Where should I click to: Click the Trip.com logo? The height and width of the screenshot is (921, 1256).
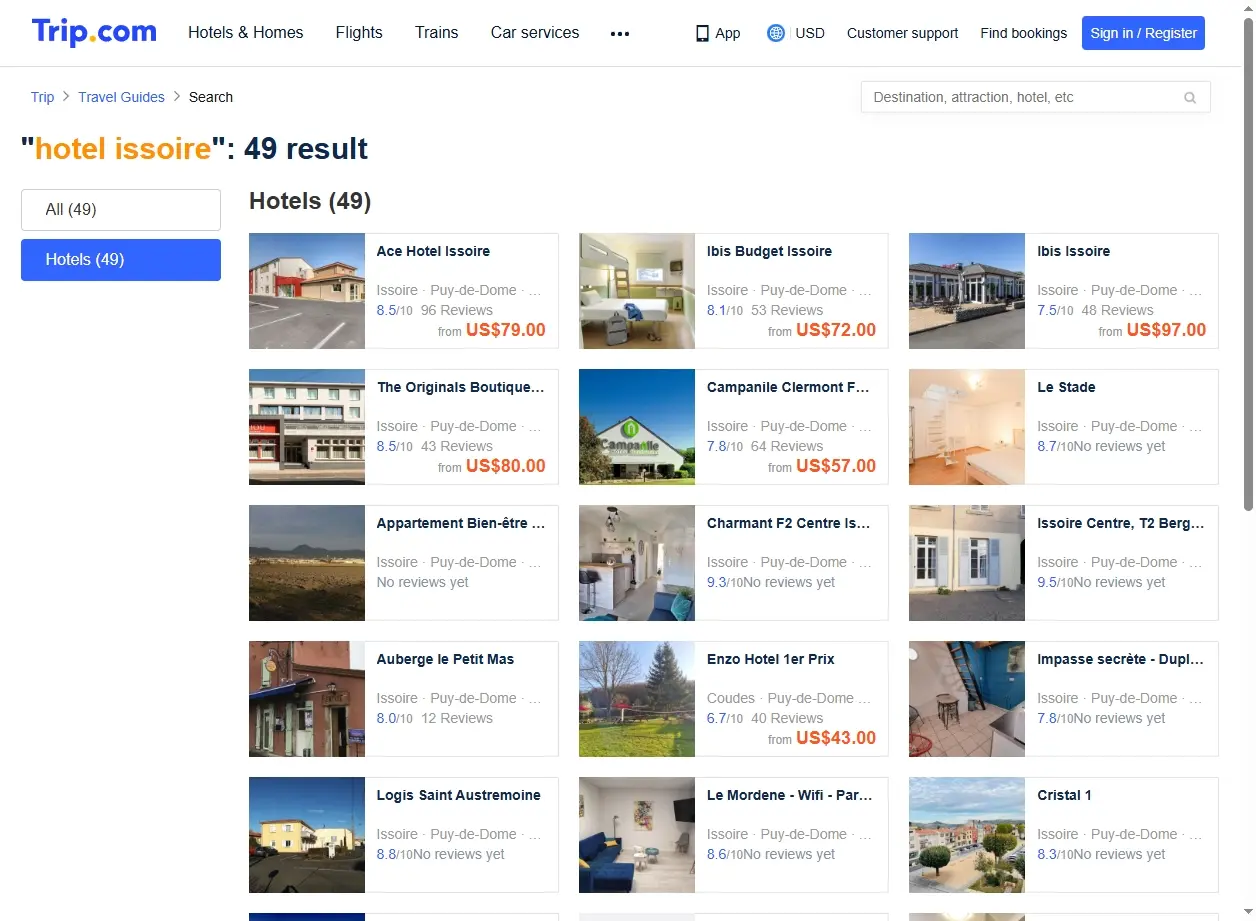(x=94, y=32)
